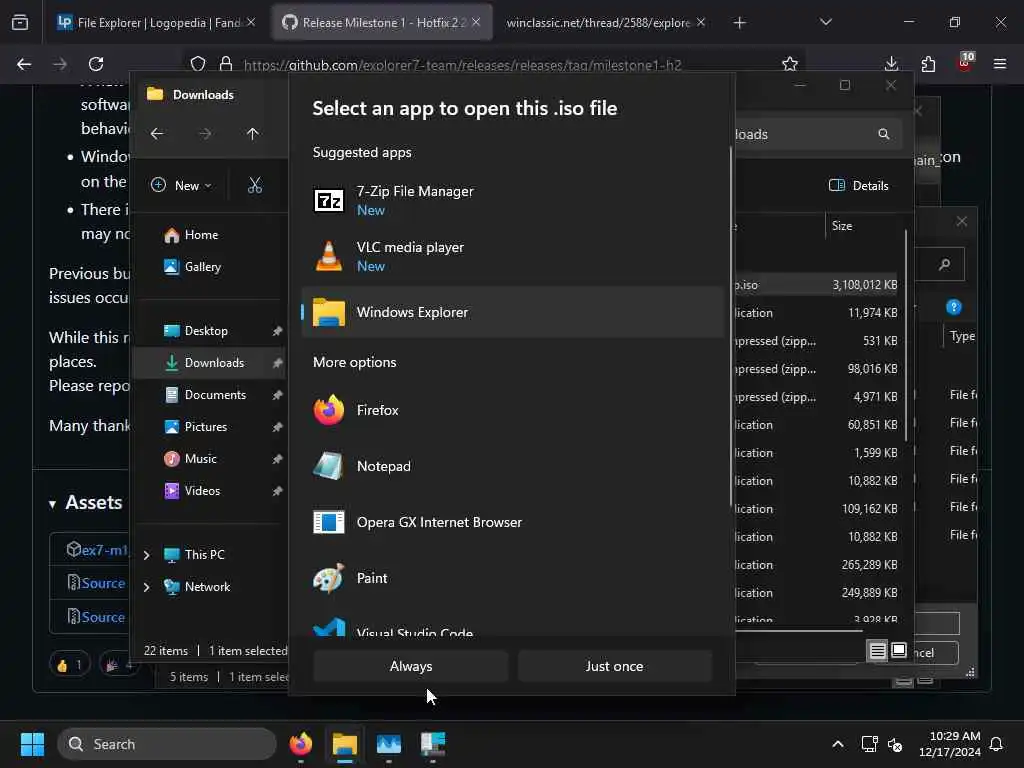Click the Just once button
1024x768 pixels.
615,666
